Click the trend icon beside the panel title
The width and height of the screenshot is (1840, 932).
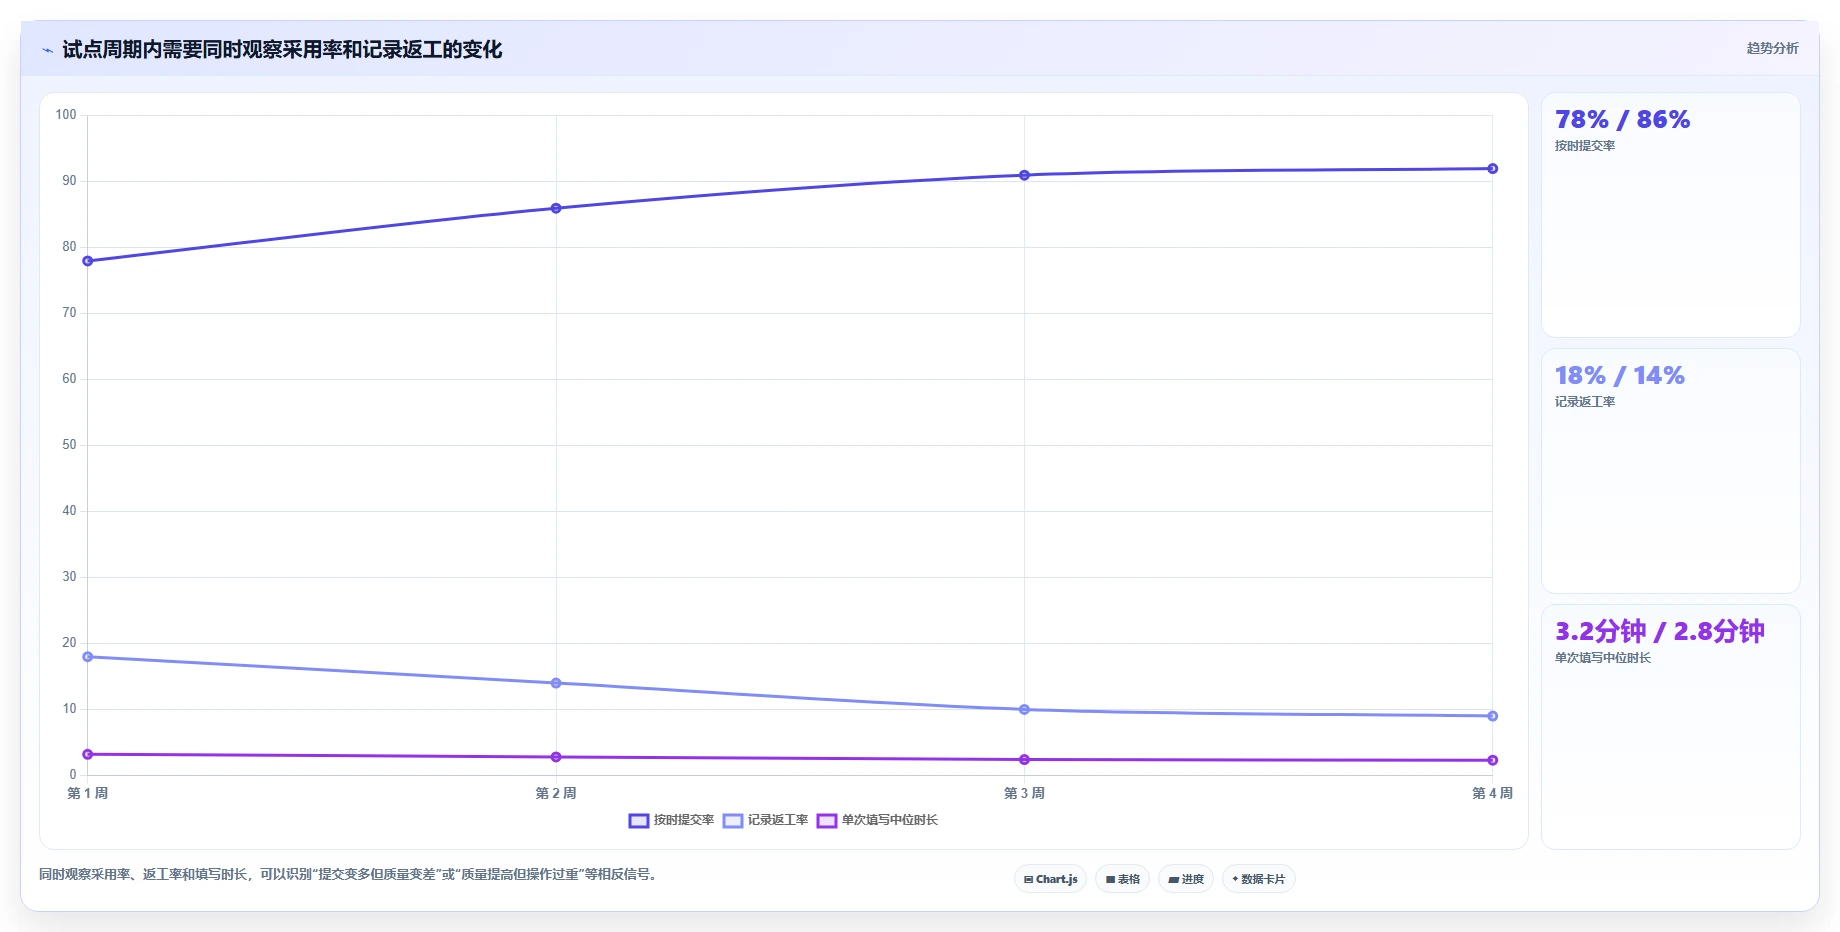pos(47,50)
